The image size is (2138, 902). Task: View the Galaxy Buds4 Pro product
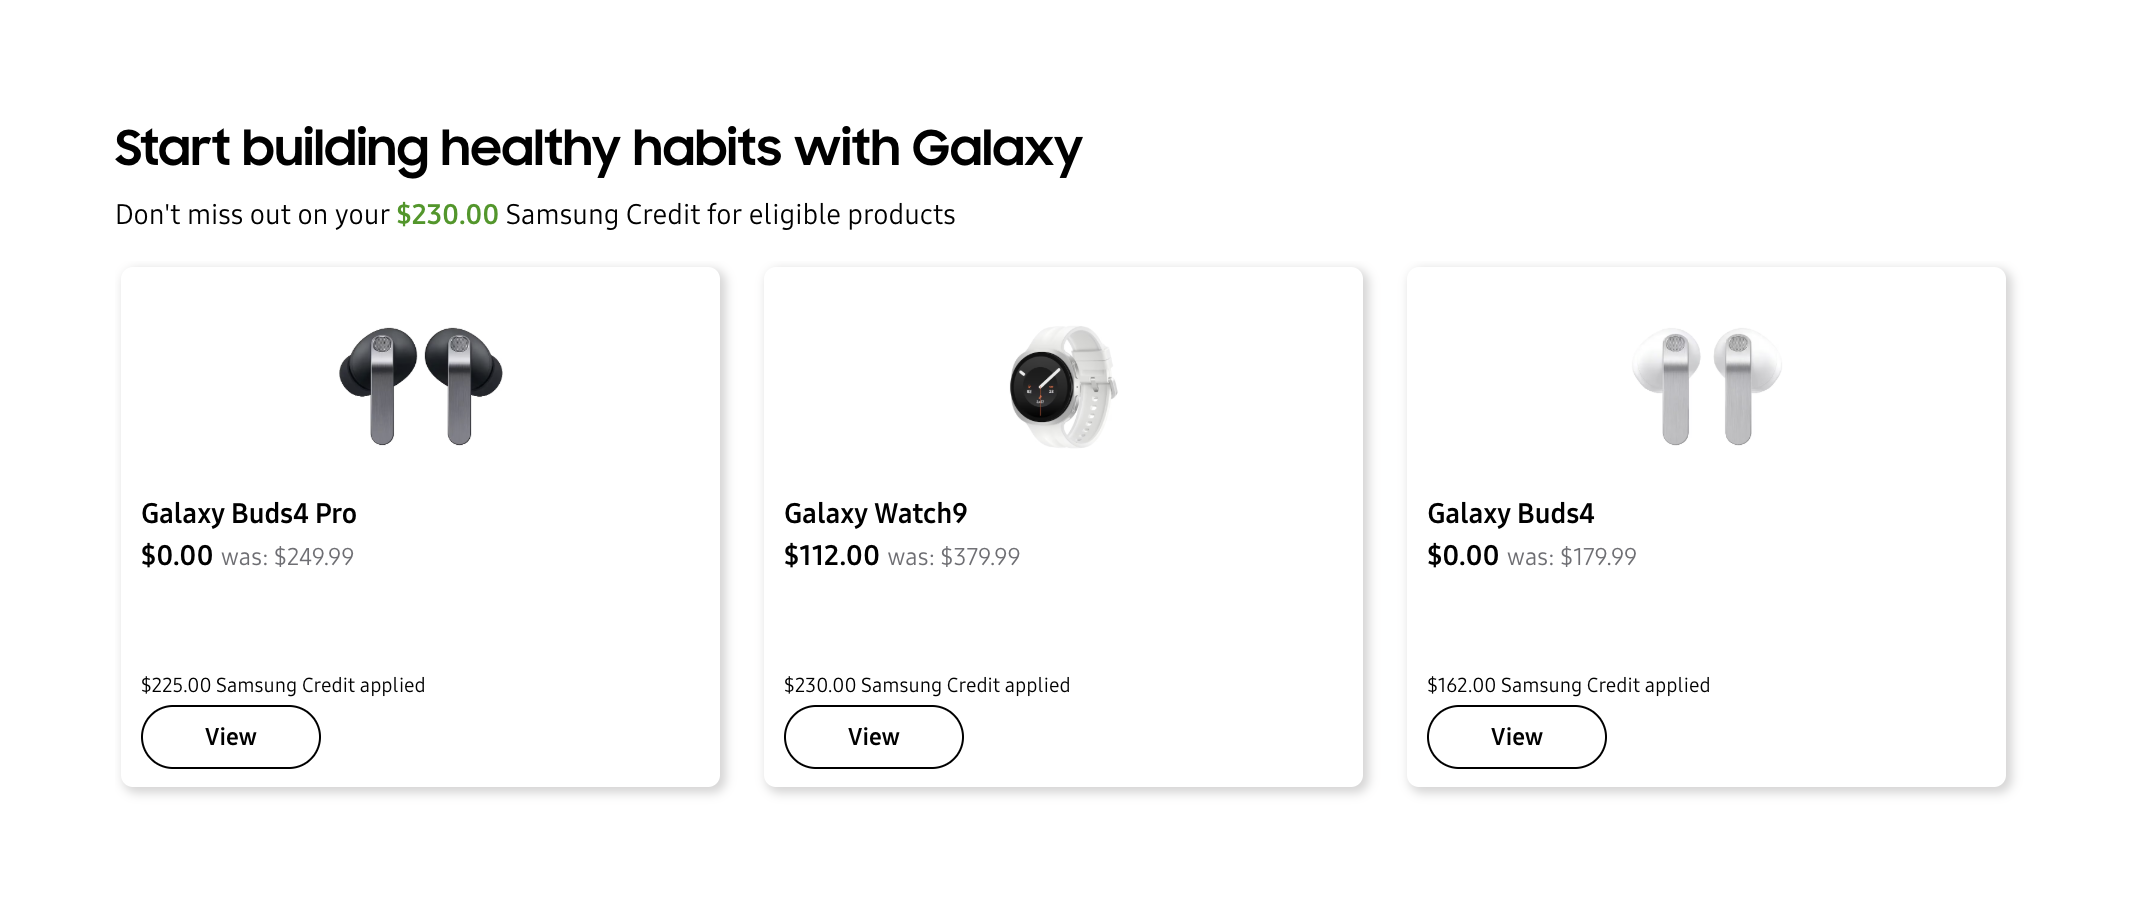tap(231, 737)
